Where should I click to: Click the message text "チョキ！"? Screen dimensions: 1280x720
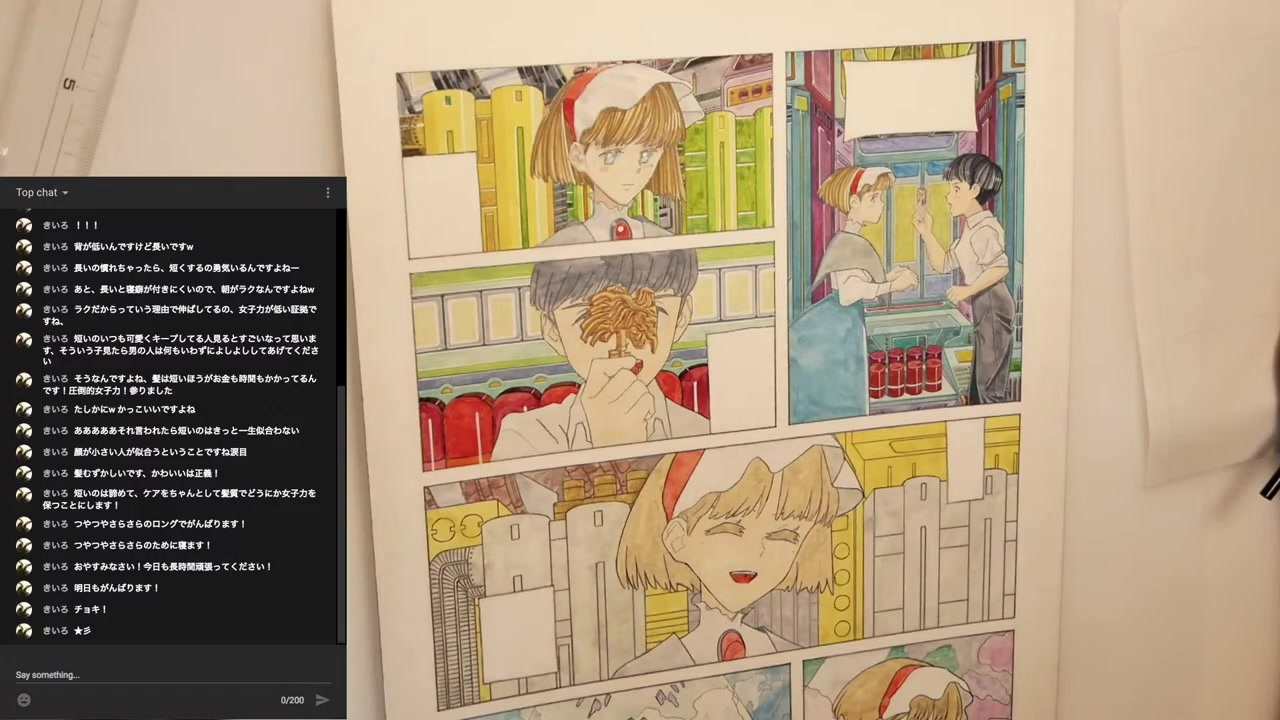pos(91,609)
